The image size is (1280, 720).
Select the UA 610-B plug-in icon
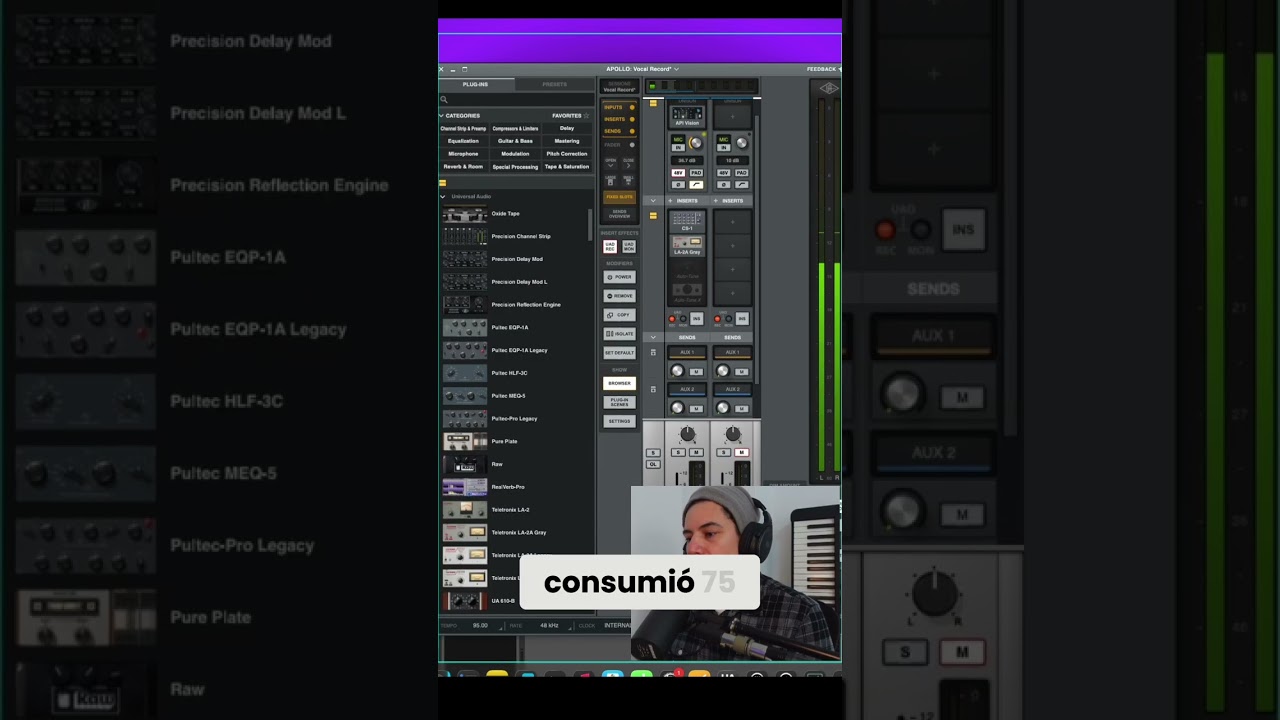tap(465, 601)
